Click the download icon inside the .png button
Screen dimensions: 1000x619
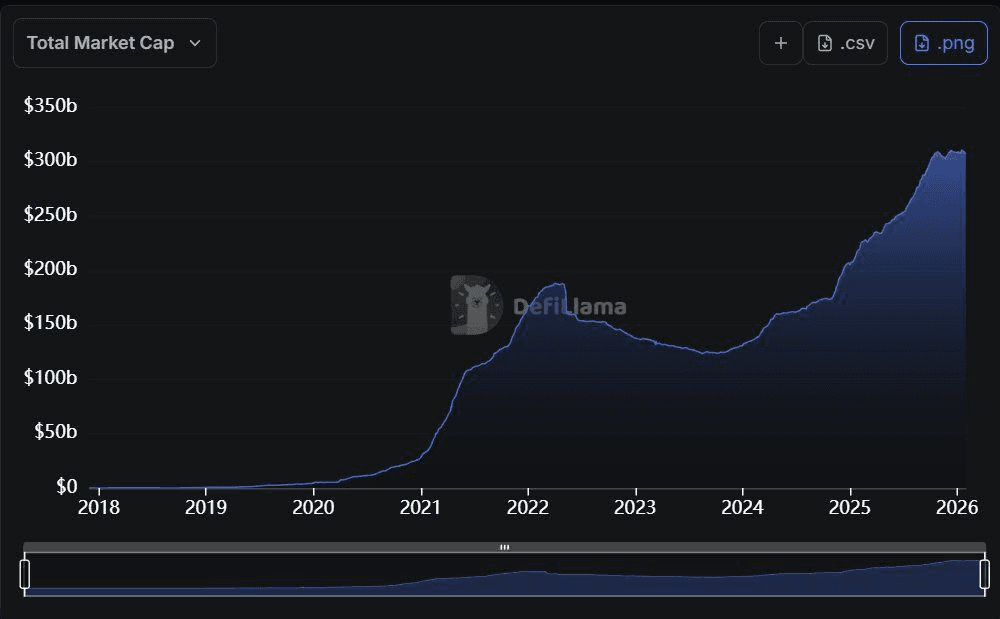tap(922, 43)
